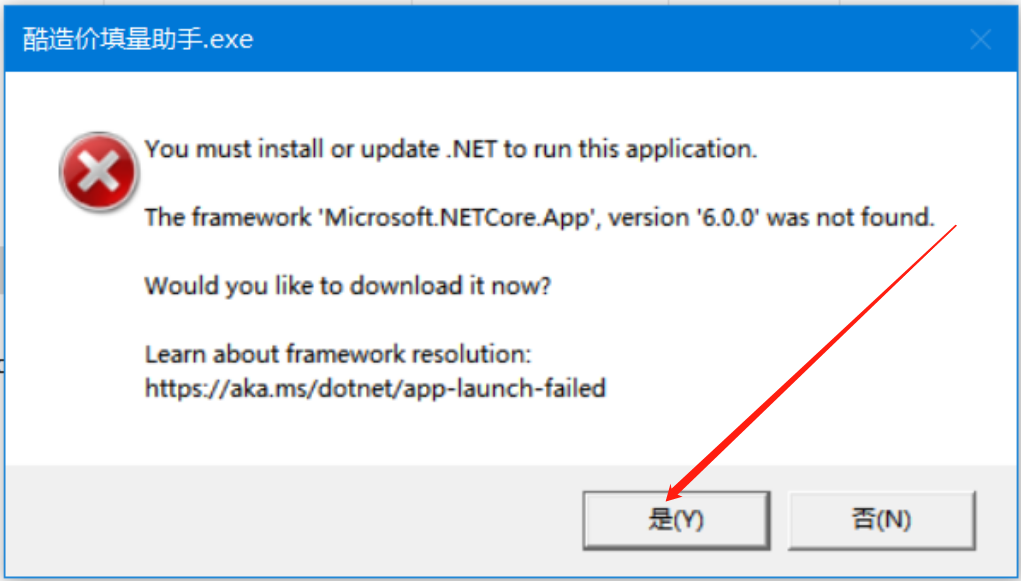Click the tail end of the red arrow line
This screenshot has width=1021, height=581.
(955, 229)
